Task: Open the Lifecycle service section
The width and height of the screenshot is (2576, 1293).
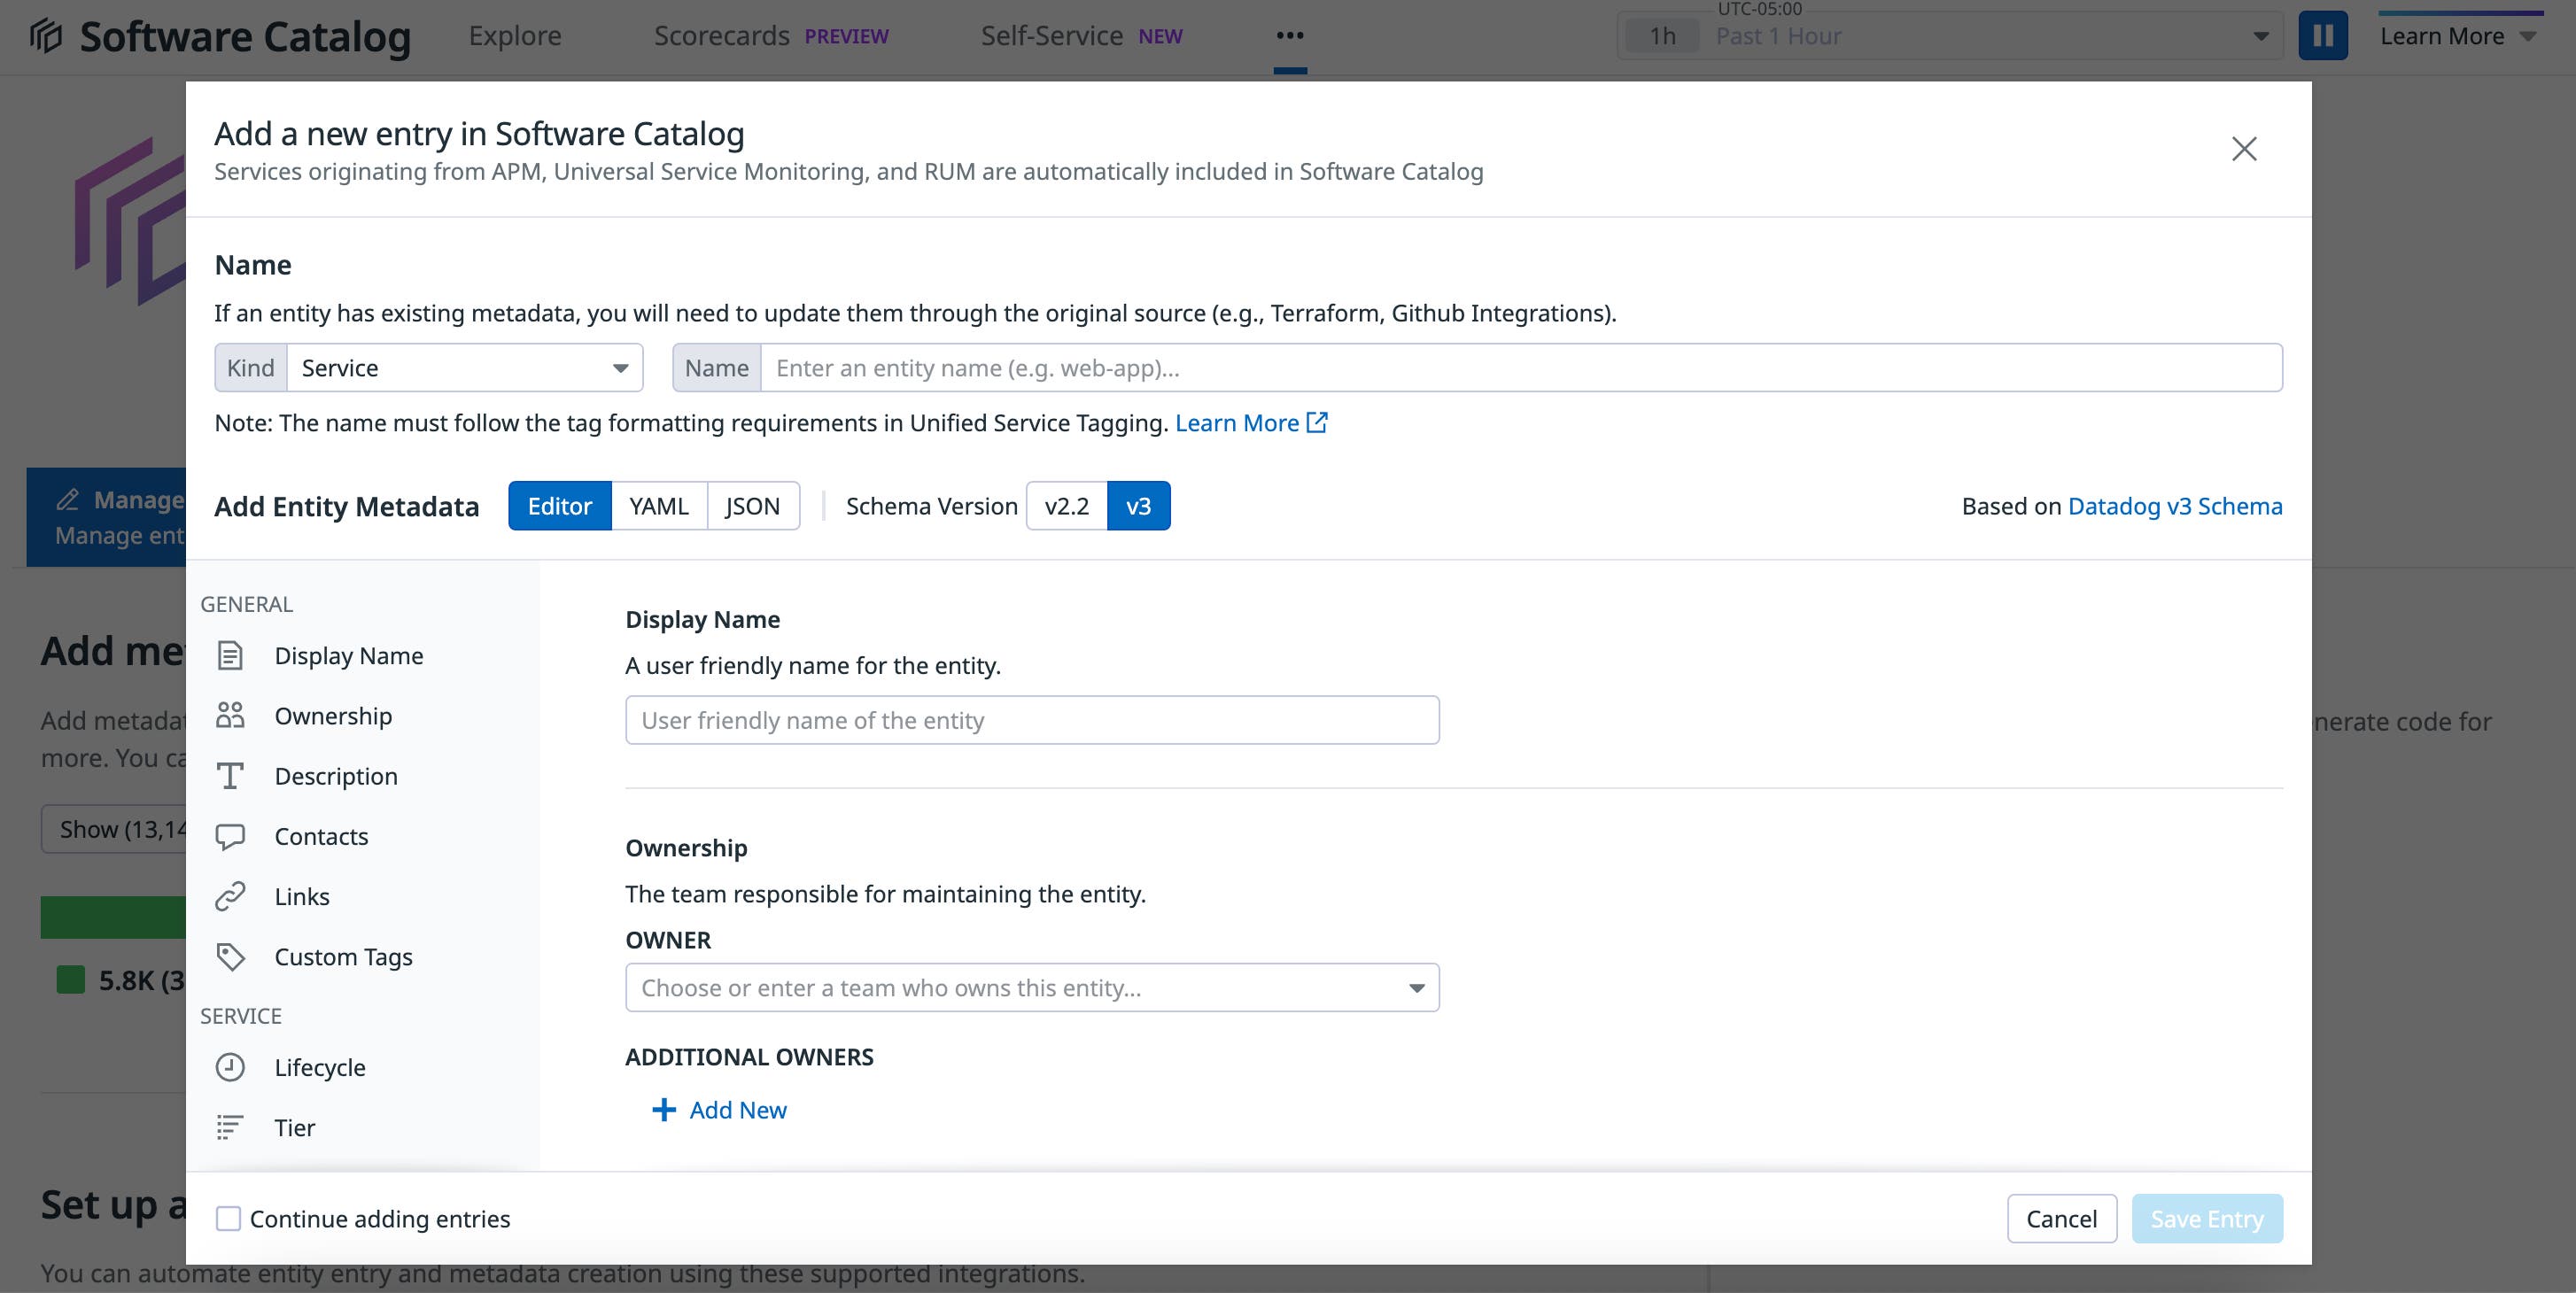Action: (x=320, y=1067)
